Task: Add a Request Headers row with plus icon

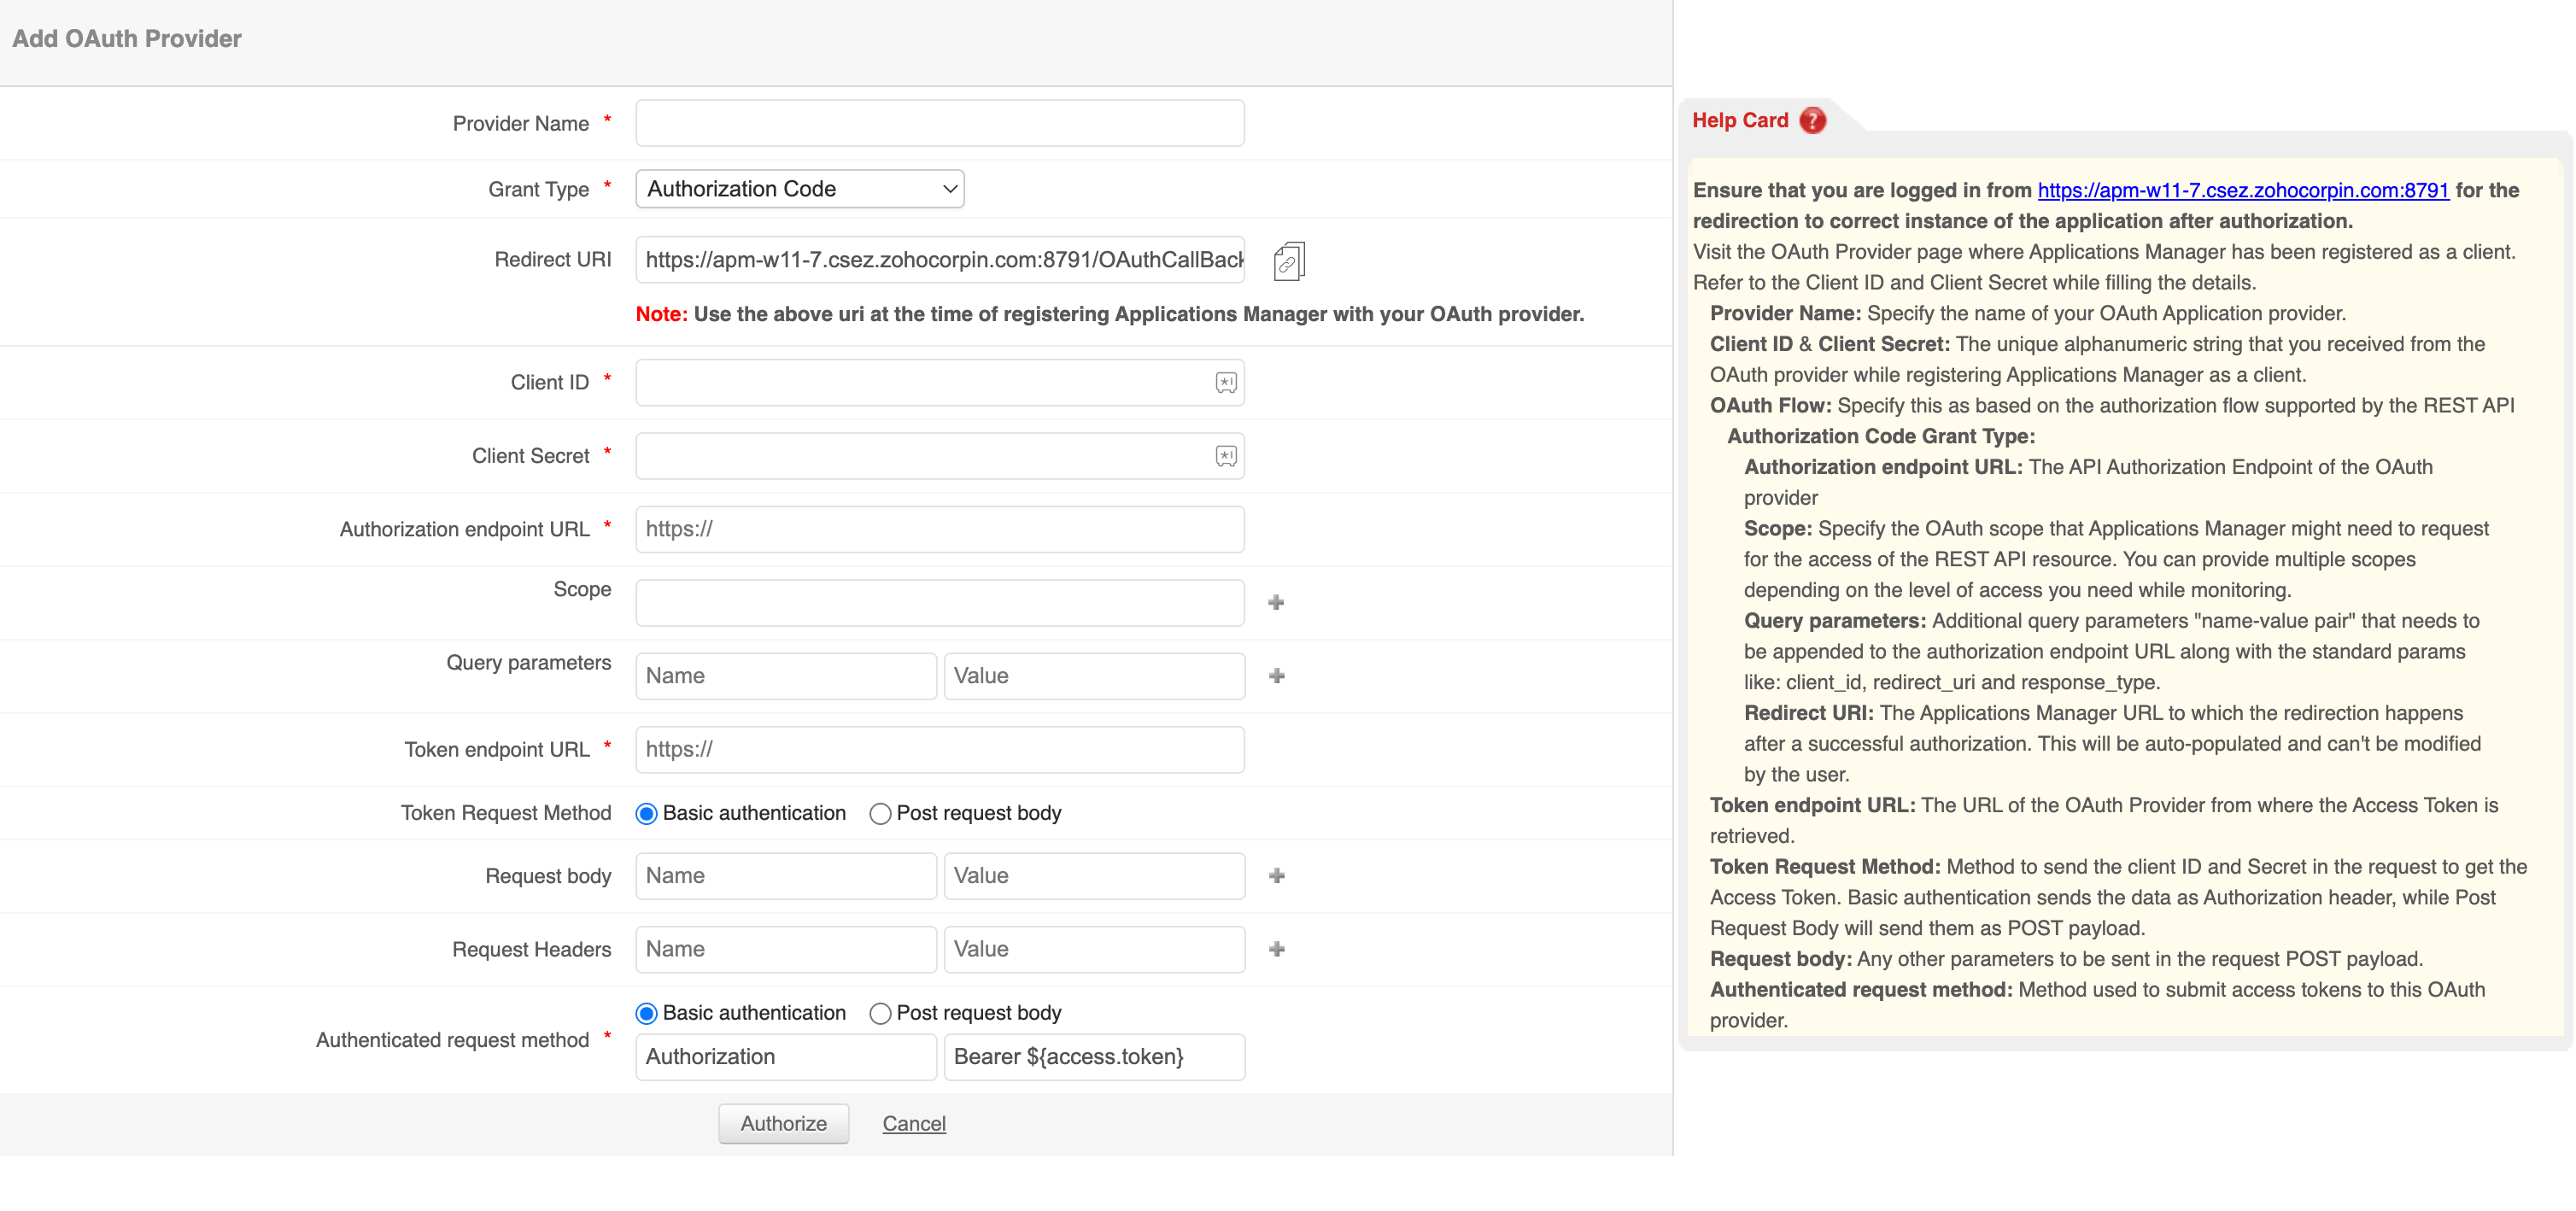Action: click(x=1277, y=949)
